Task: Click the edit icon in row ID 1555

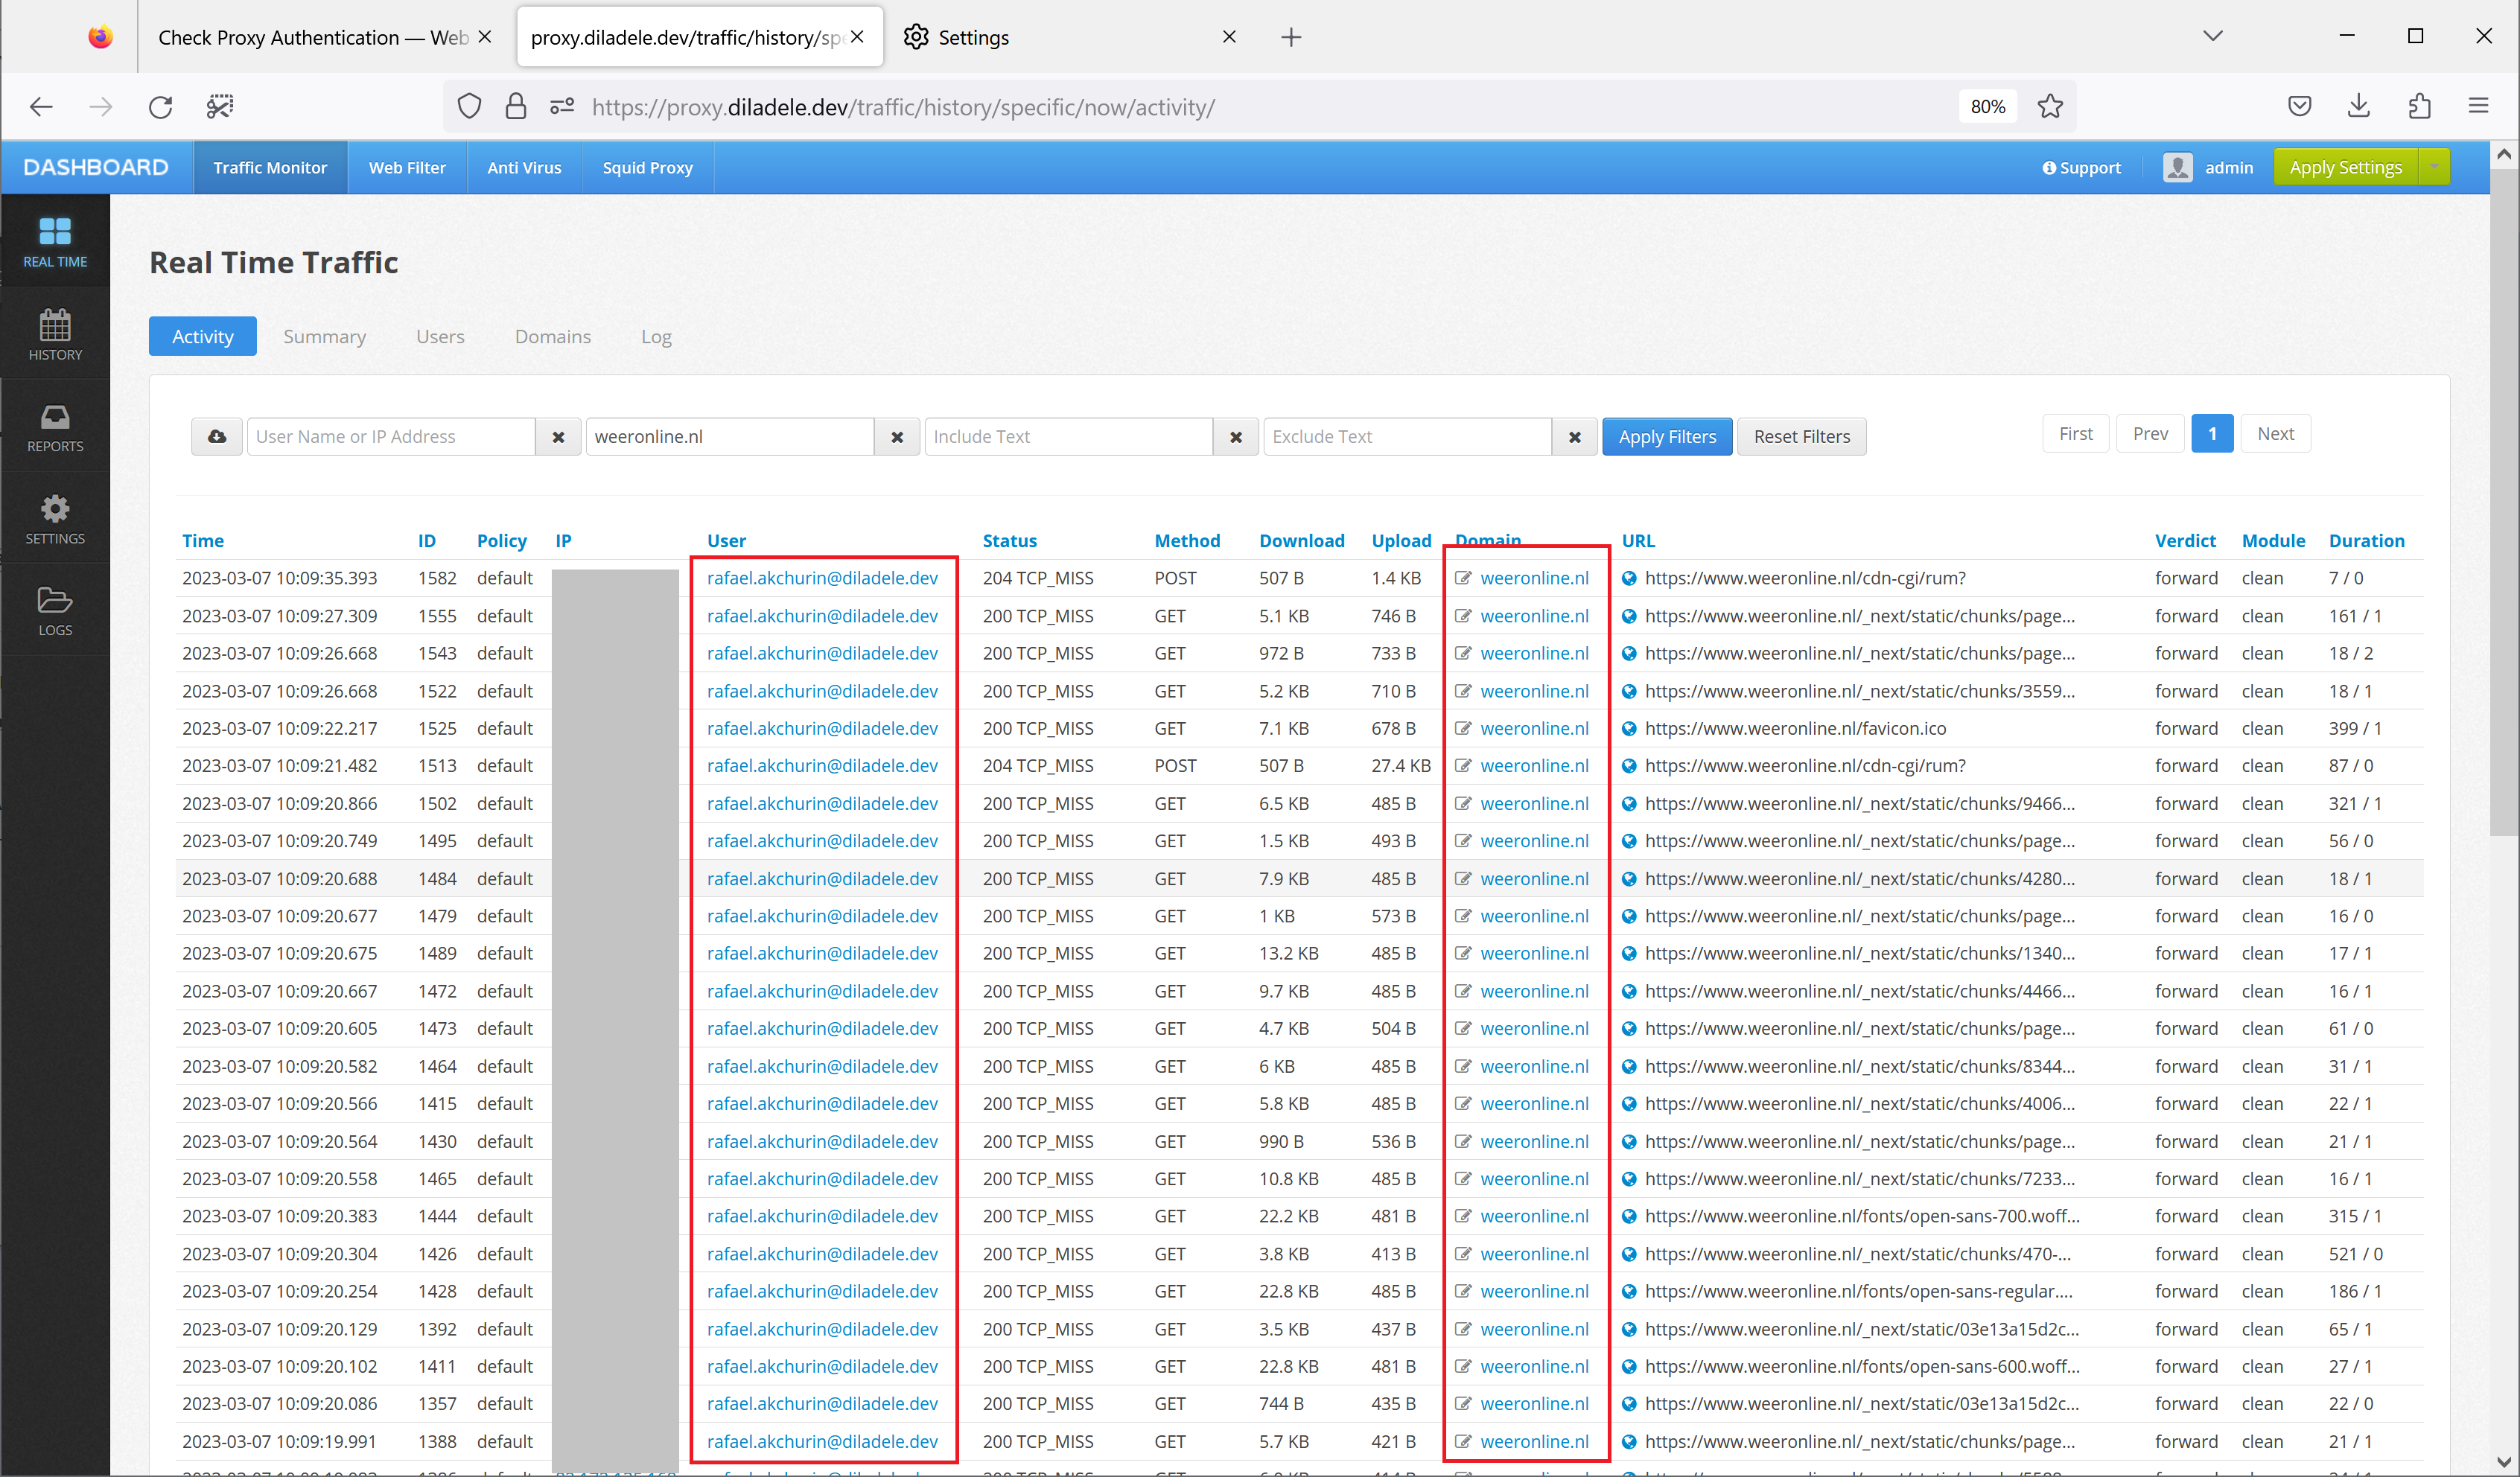Action: click(x=1463, y=616)
